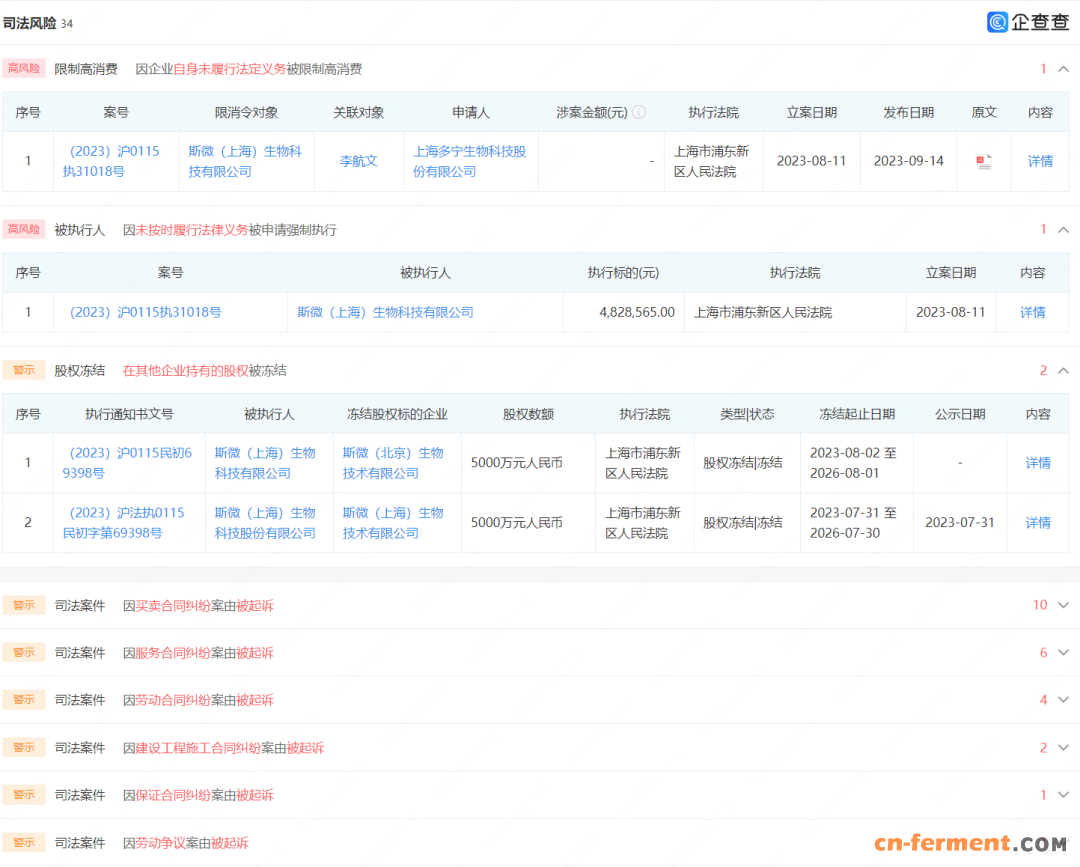Expand the 买卖合同纠纷 cases row
1080x867 pixels.
pos(1063,605)
